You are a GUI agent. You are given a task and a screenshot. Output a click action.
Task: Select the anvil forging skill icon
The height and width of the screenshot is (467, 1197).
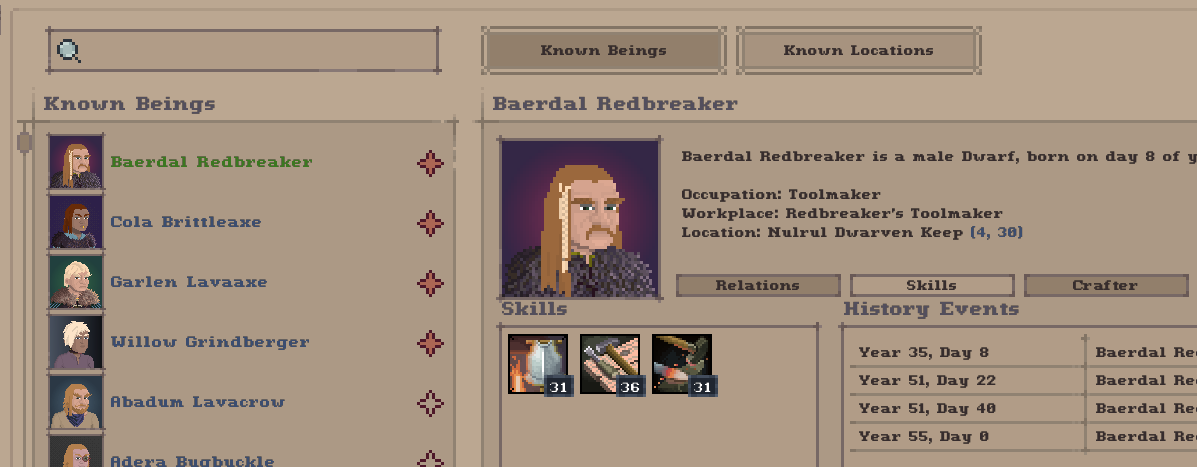682,364
